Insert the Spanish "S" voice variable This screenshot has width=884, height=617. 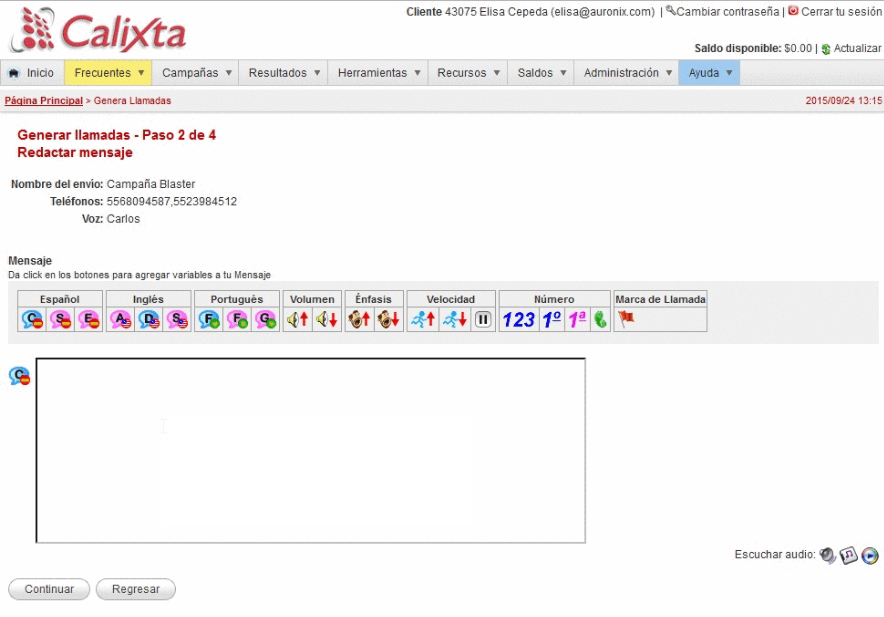tap(58, 320)
